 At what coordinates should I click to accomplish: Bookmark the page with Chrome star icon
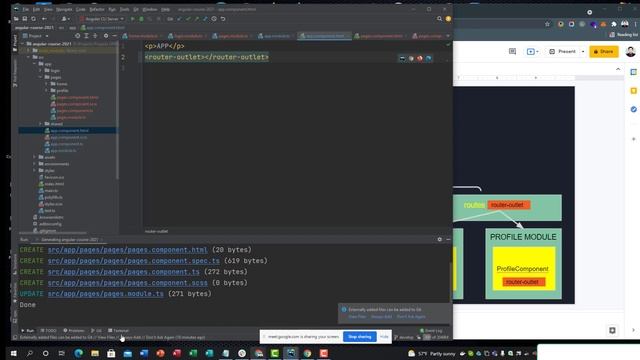click(x=547, y=24)
